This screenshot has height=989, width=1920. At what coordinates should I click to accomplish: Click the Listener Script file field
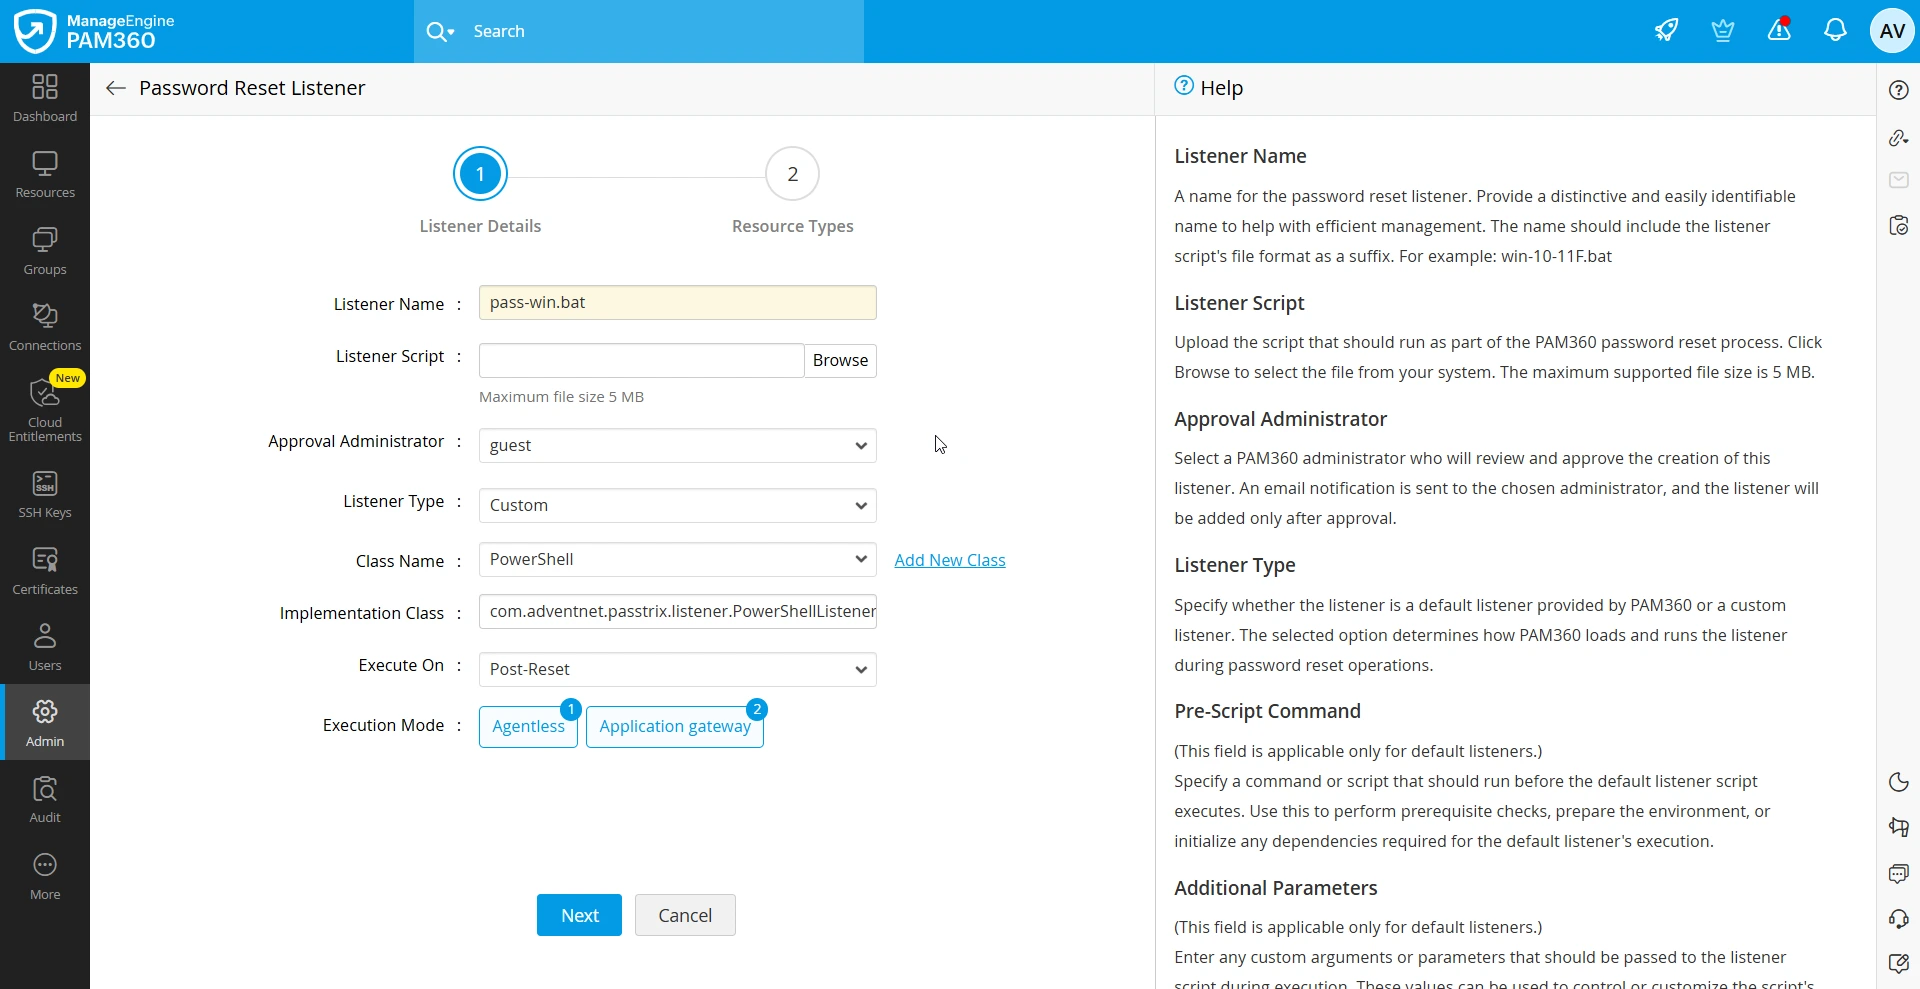[x=642, y=361]
